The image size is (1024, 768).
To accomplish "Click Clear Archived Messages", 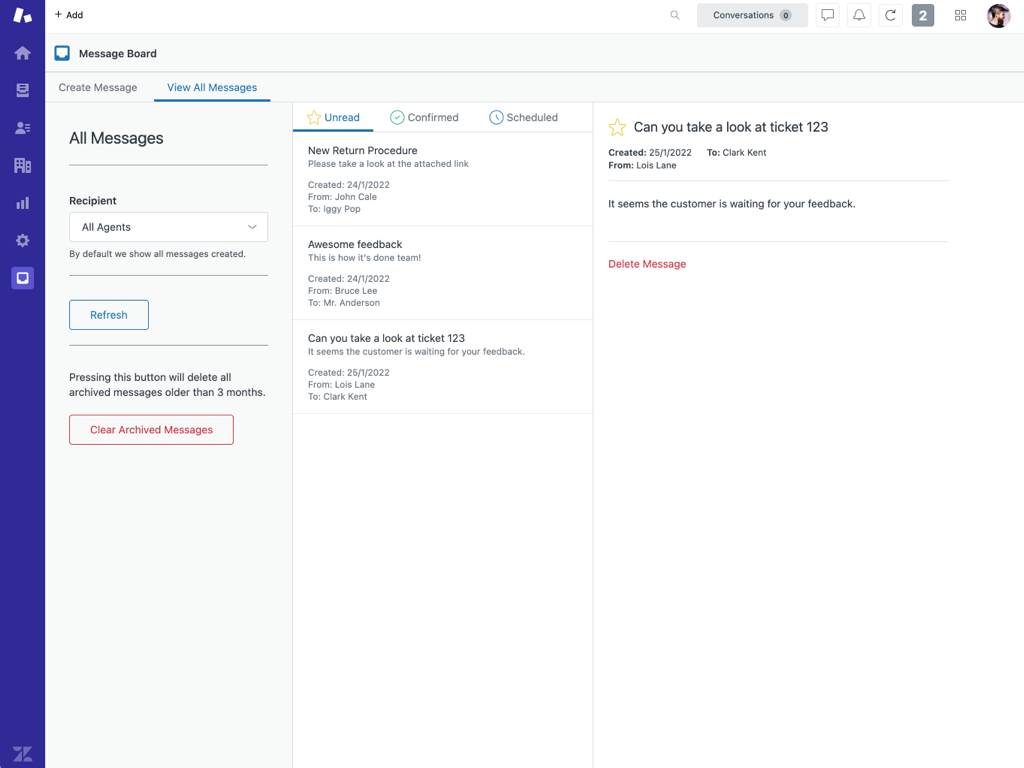I will 151,429.
